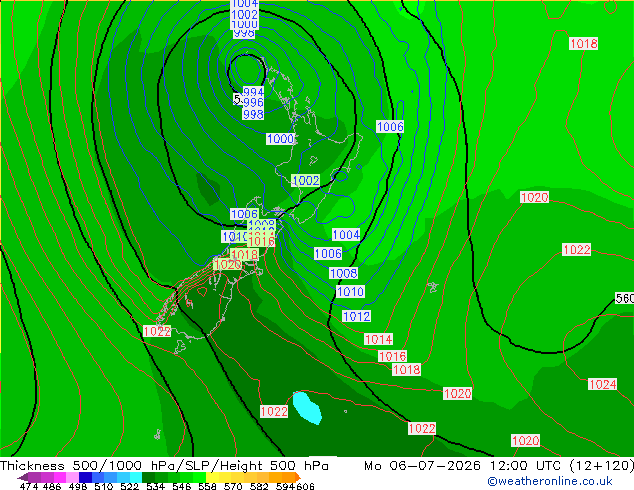
Task: Pick the bright magenta legend swatch
Action: point(60,477)
